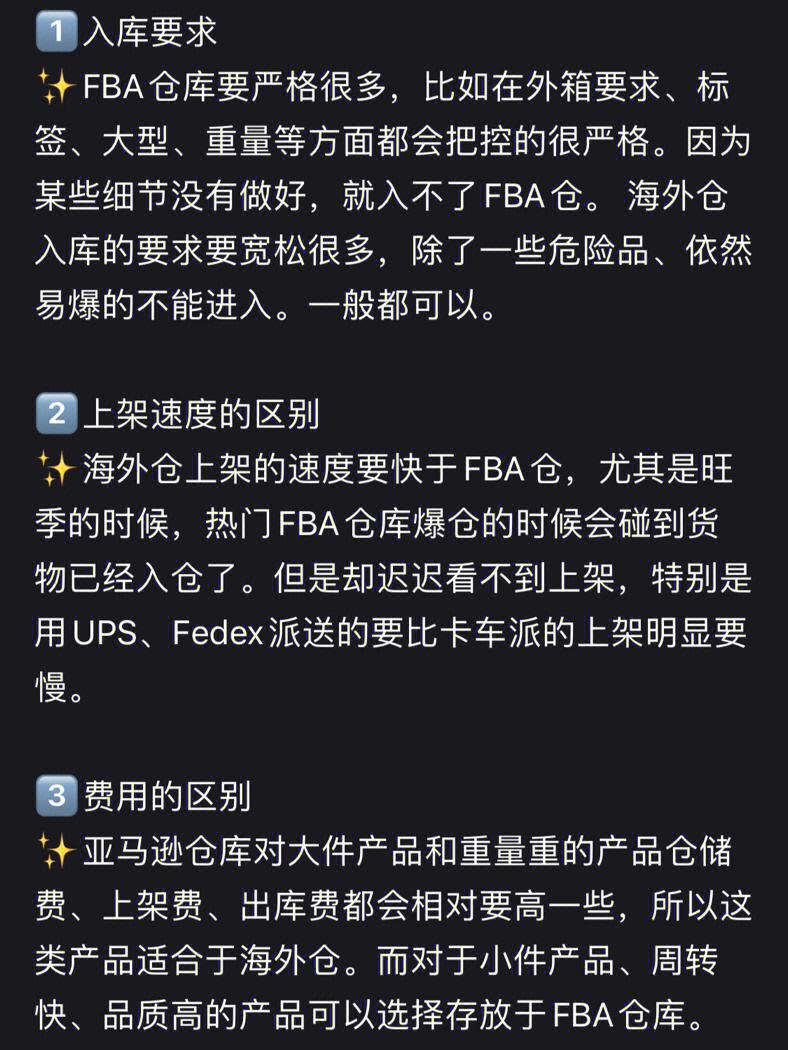
Task: Click the phrase 易爆的不能进入
Action: point(153,305)
